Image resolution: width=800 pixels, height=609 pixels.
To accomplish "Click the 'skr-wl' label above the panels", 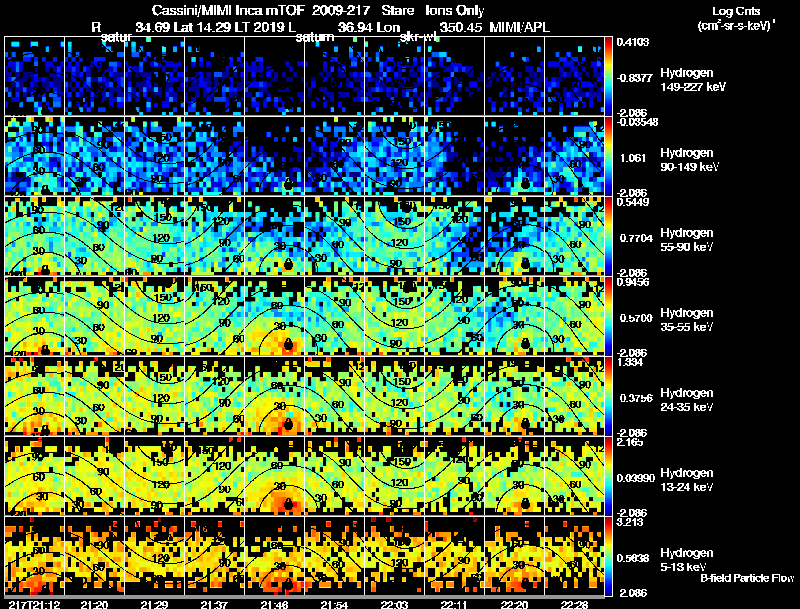I will pos(416,37).
